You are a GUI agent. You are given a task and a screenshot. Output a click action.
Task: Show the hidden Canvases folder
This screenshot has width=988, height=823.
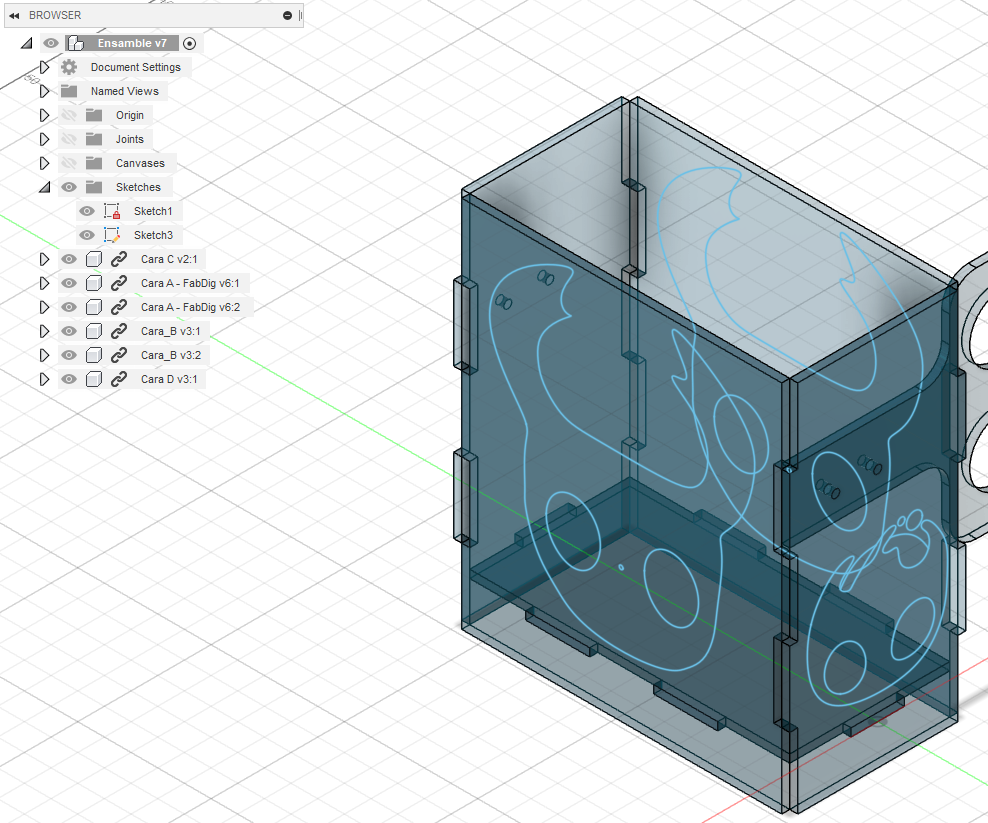[69, 163]
